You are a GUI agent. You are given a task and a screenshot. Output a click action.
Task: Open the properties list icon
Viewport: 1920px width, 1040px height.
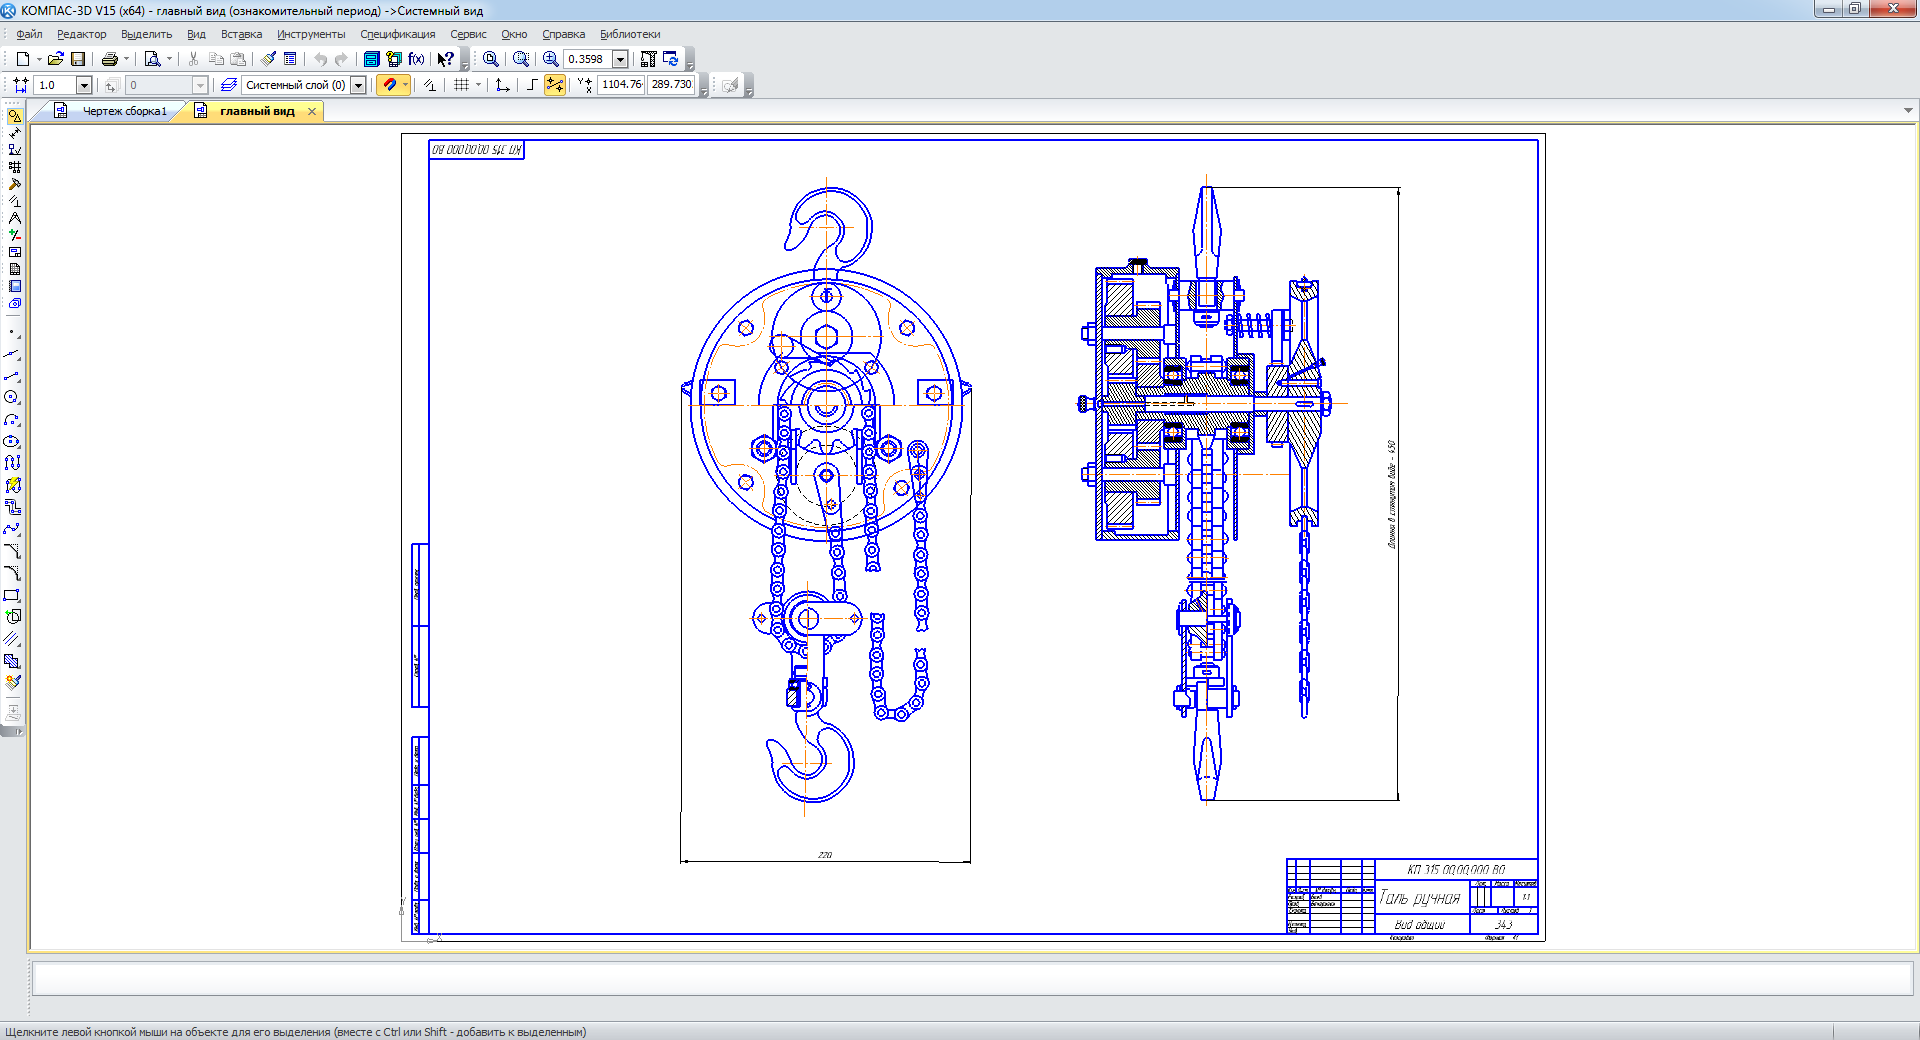(x=290, y=59)
